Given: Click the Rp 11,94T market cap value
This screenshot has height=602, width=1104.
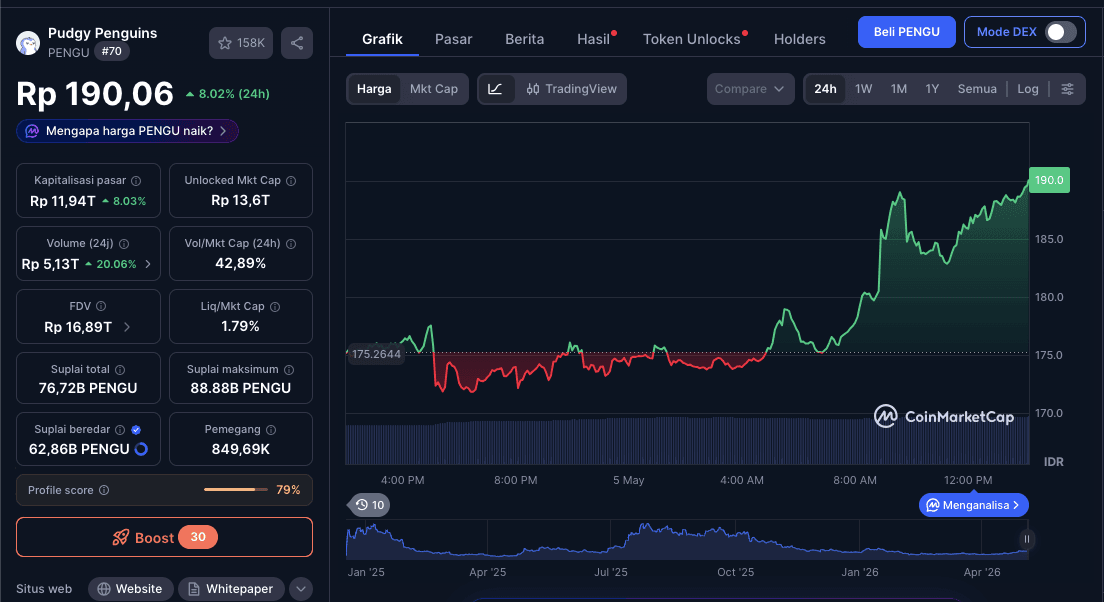Looking at the screenshot, I should point(63,201).
